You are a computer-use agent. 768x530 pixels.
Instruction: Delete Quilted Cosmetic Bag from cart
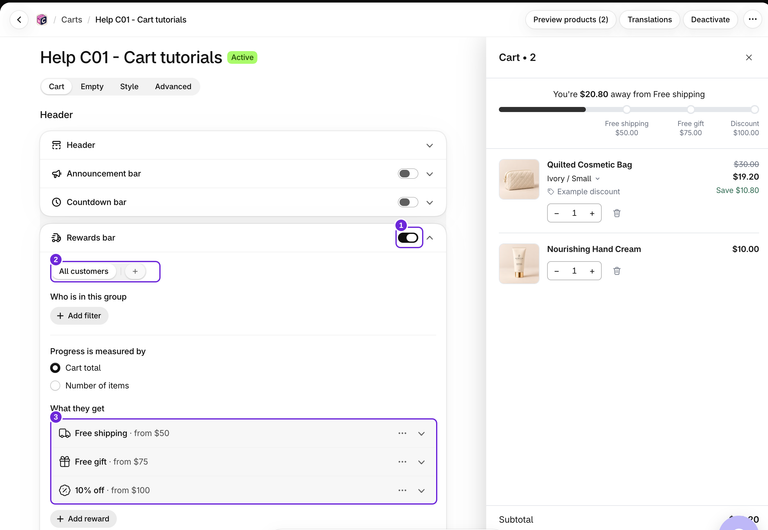(617, 213)
